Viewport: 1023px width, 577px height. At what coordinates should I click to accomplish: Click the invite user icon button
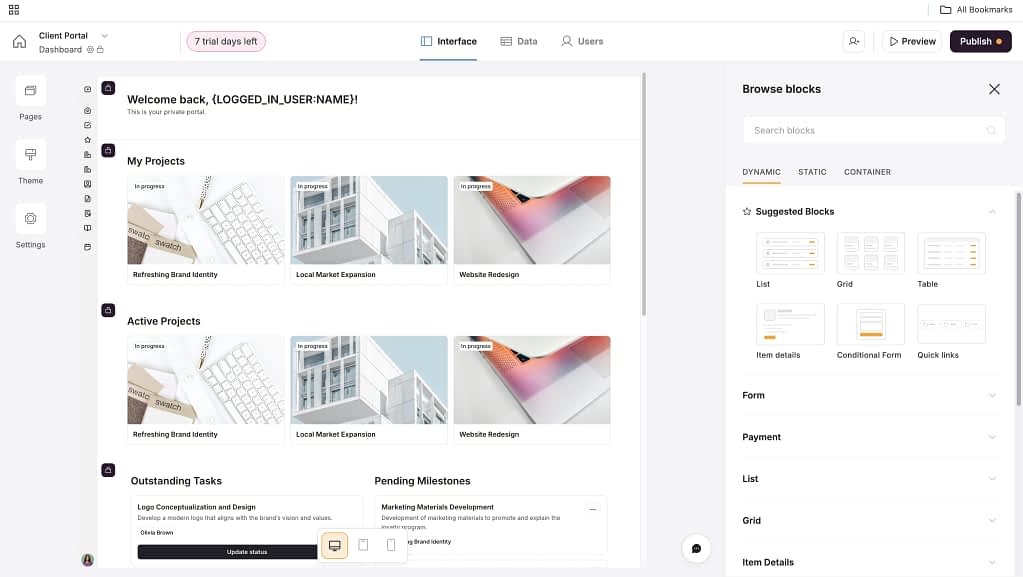pyautogui.click(x=853, y=41)
